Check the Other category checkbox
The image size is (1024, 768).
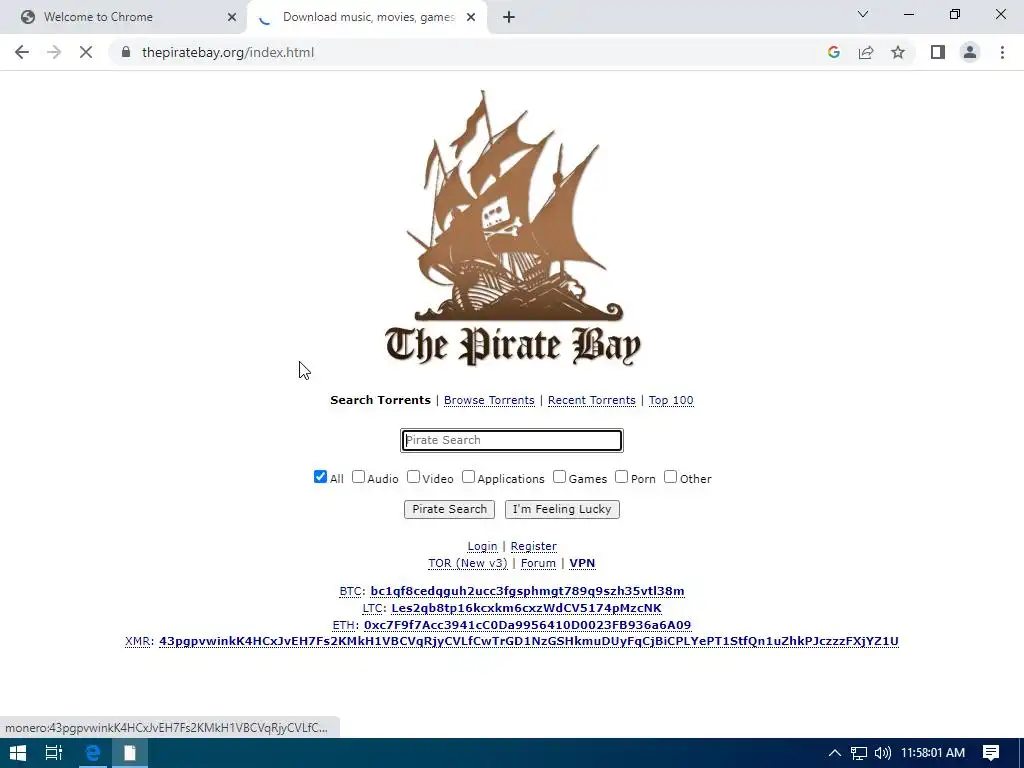tap(671, 477)
